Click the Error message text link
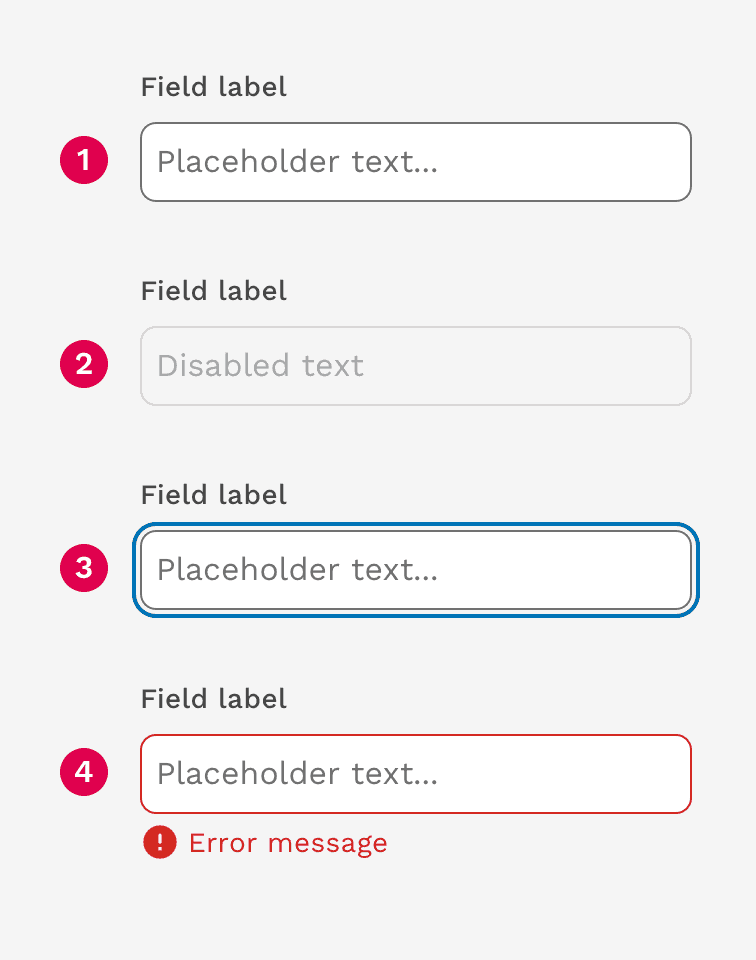 (288, 843)
